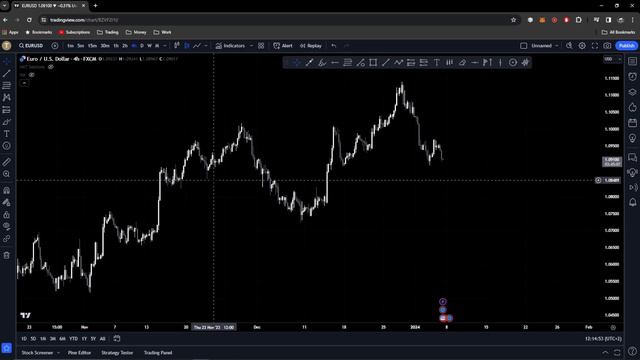This screenshot has height=360, width=640.
Task: Expand the Stock Screener dropdown arrow
Action: coord(58,353)
